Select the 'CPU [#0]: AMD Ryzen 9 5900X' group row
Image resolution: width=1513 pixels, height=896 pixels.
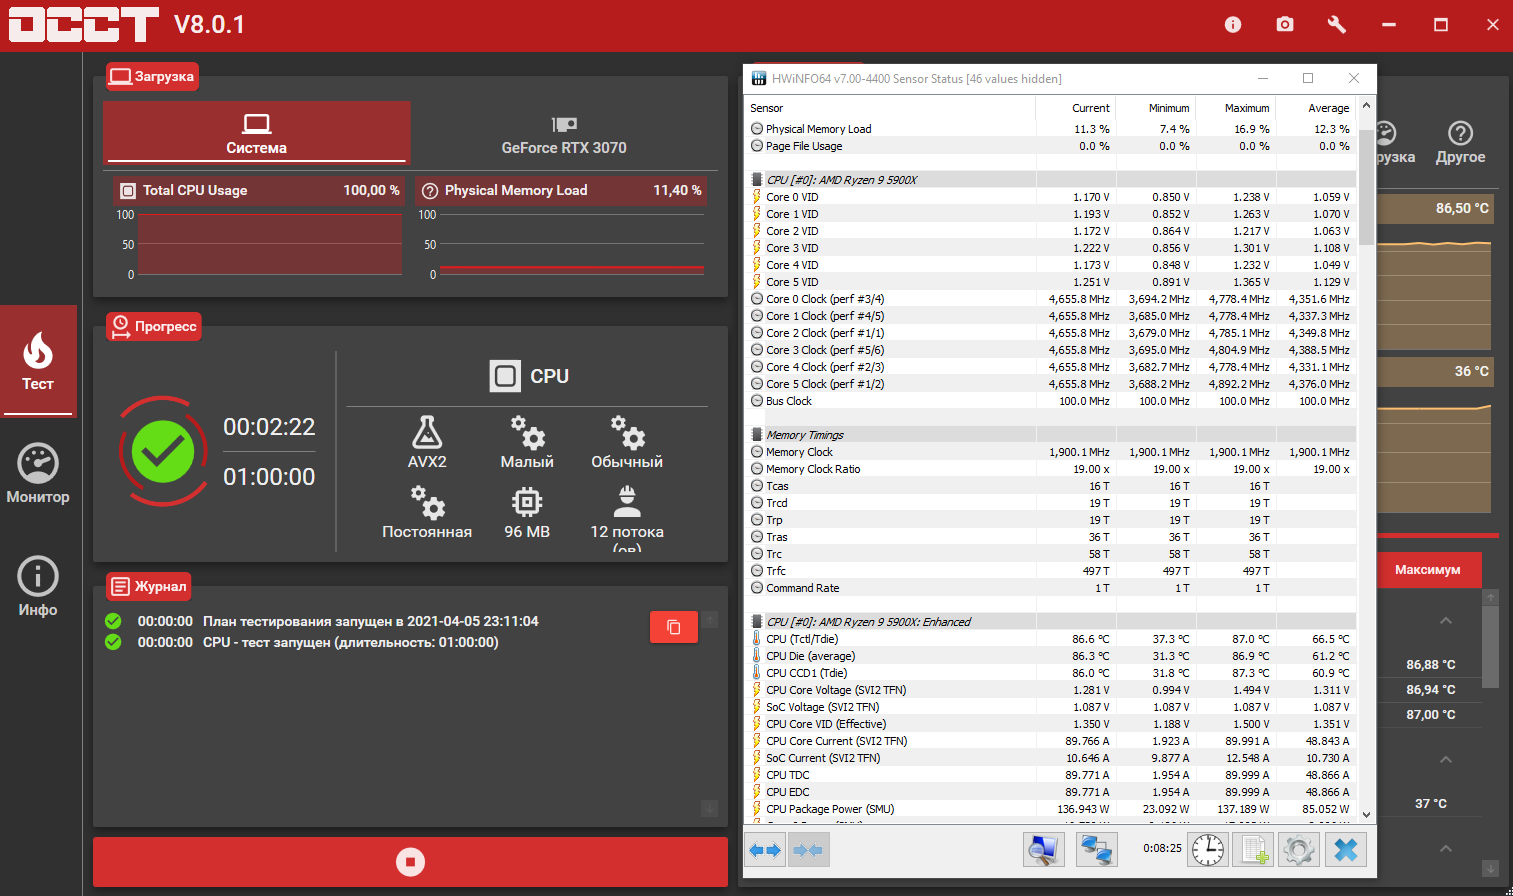[x=1051, y=180]
